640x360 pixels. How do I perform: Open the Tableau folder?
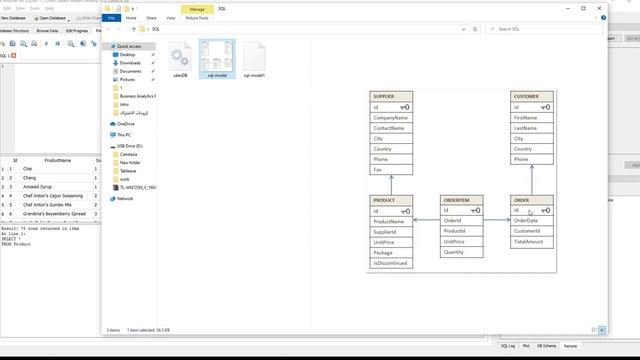pyautogui.click(x=128, y=171)
